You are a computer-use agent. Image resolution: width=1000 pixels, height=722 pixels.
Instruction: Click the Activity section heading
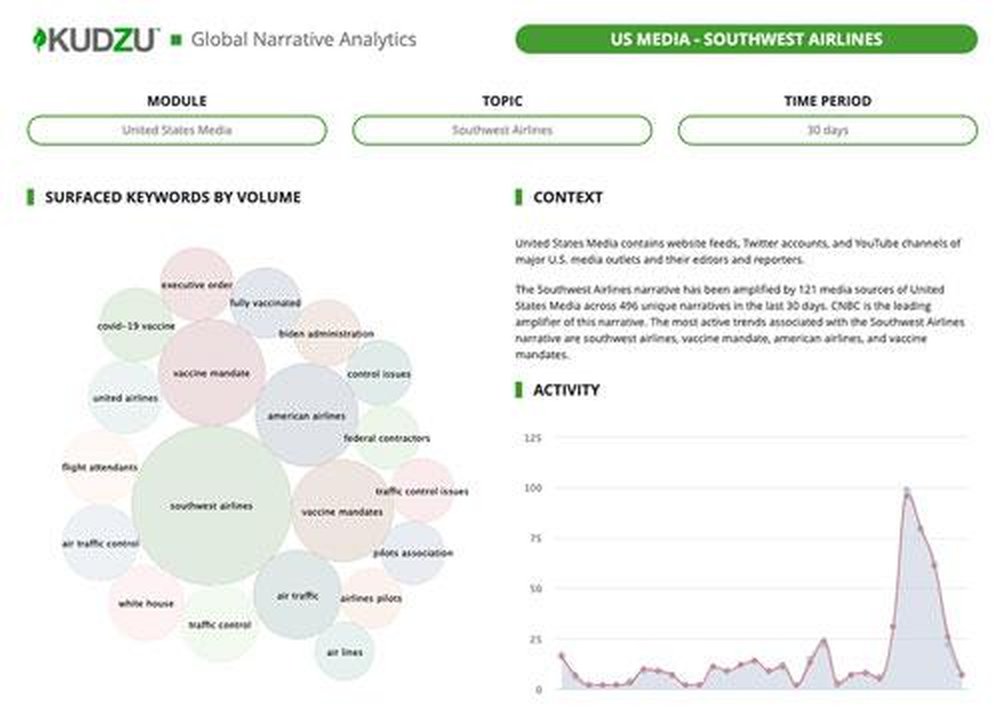pos(566,390)
